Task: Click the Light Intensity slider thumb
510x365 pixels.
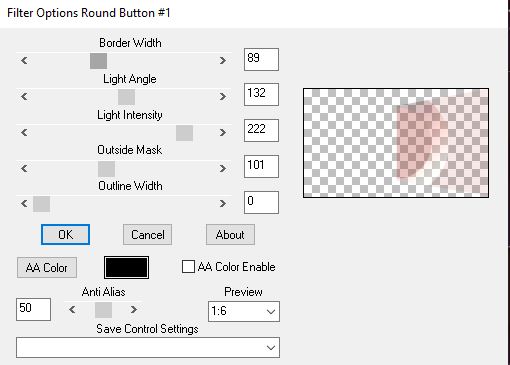Action: [x=184, y=133]
